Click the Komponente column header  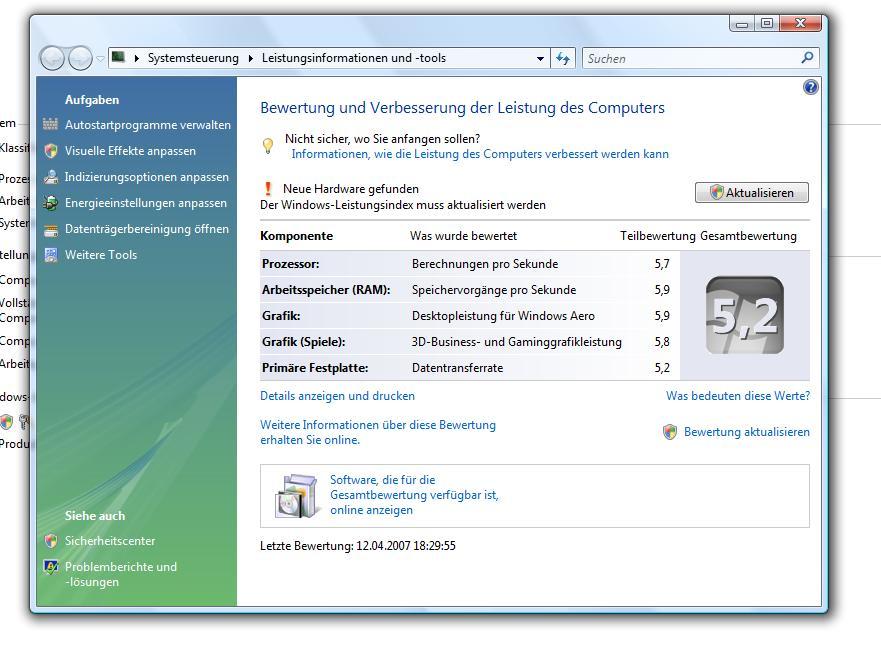(296, 236)
